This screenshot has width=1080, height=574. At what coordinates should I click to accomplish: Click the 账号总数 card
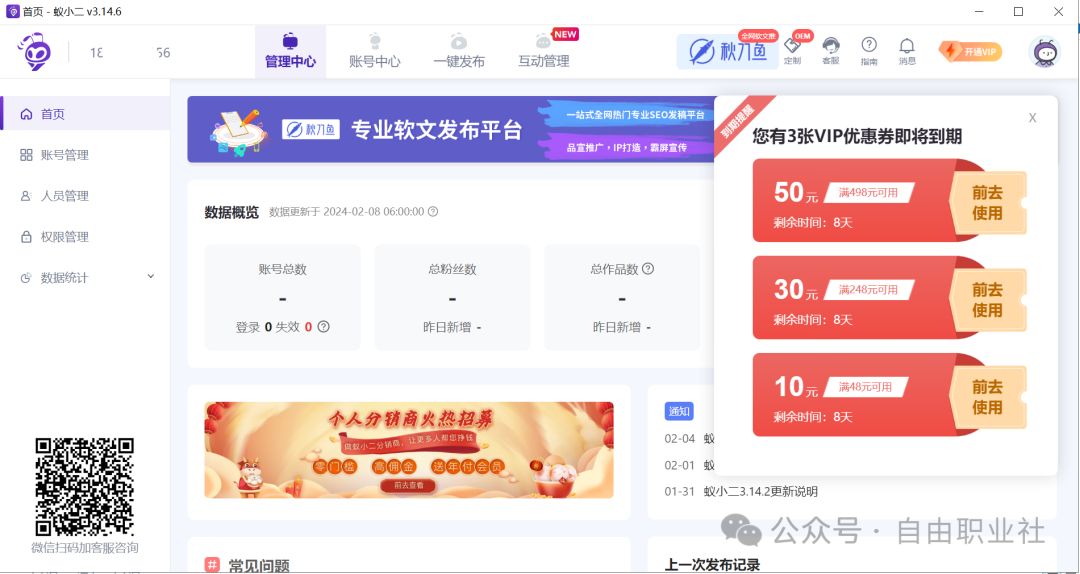click(282, 297)
